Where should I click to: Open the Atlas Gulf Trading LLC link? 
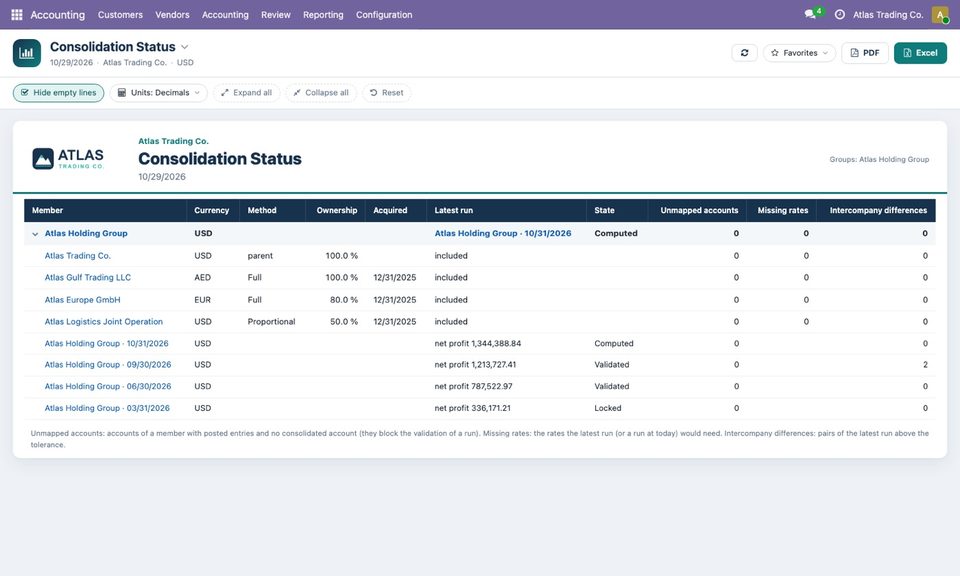click(x=88, y=277)
